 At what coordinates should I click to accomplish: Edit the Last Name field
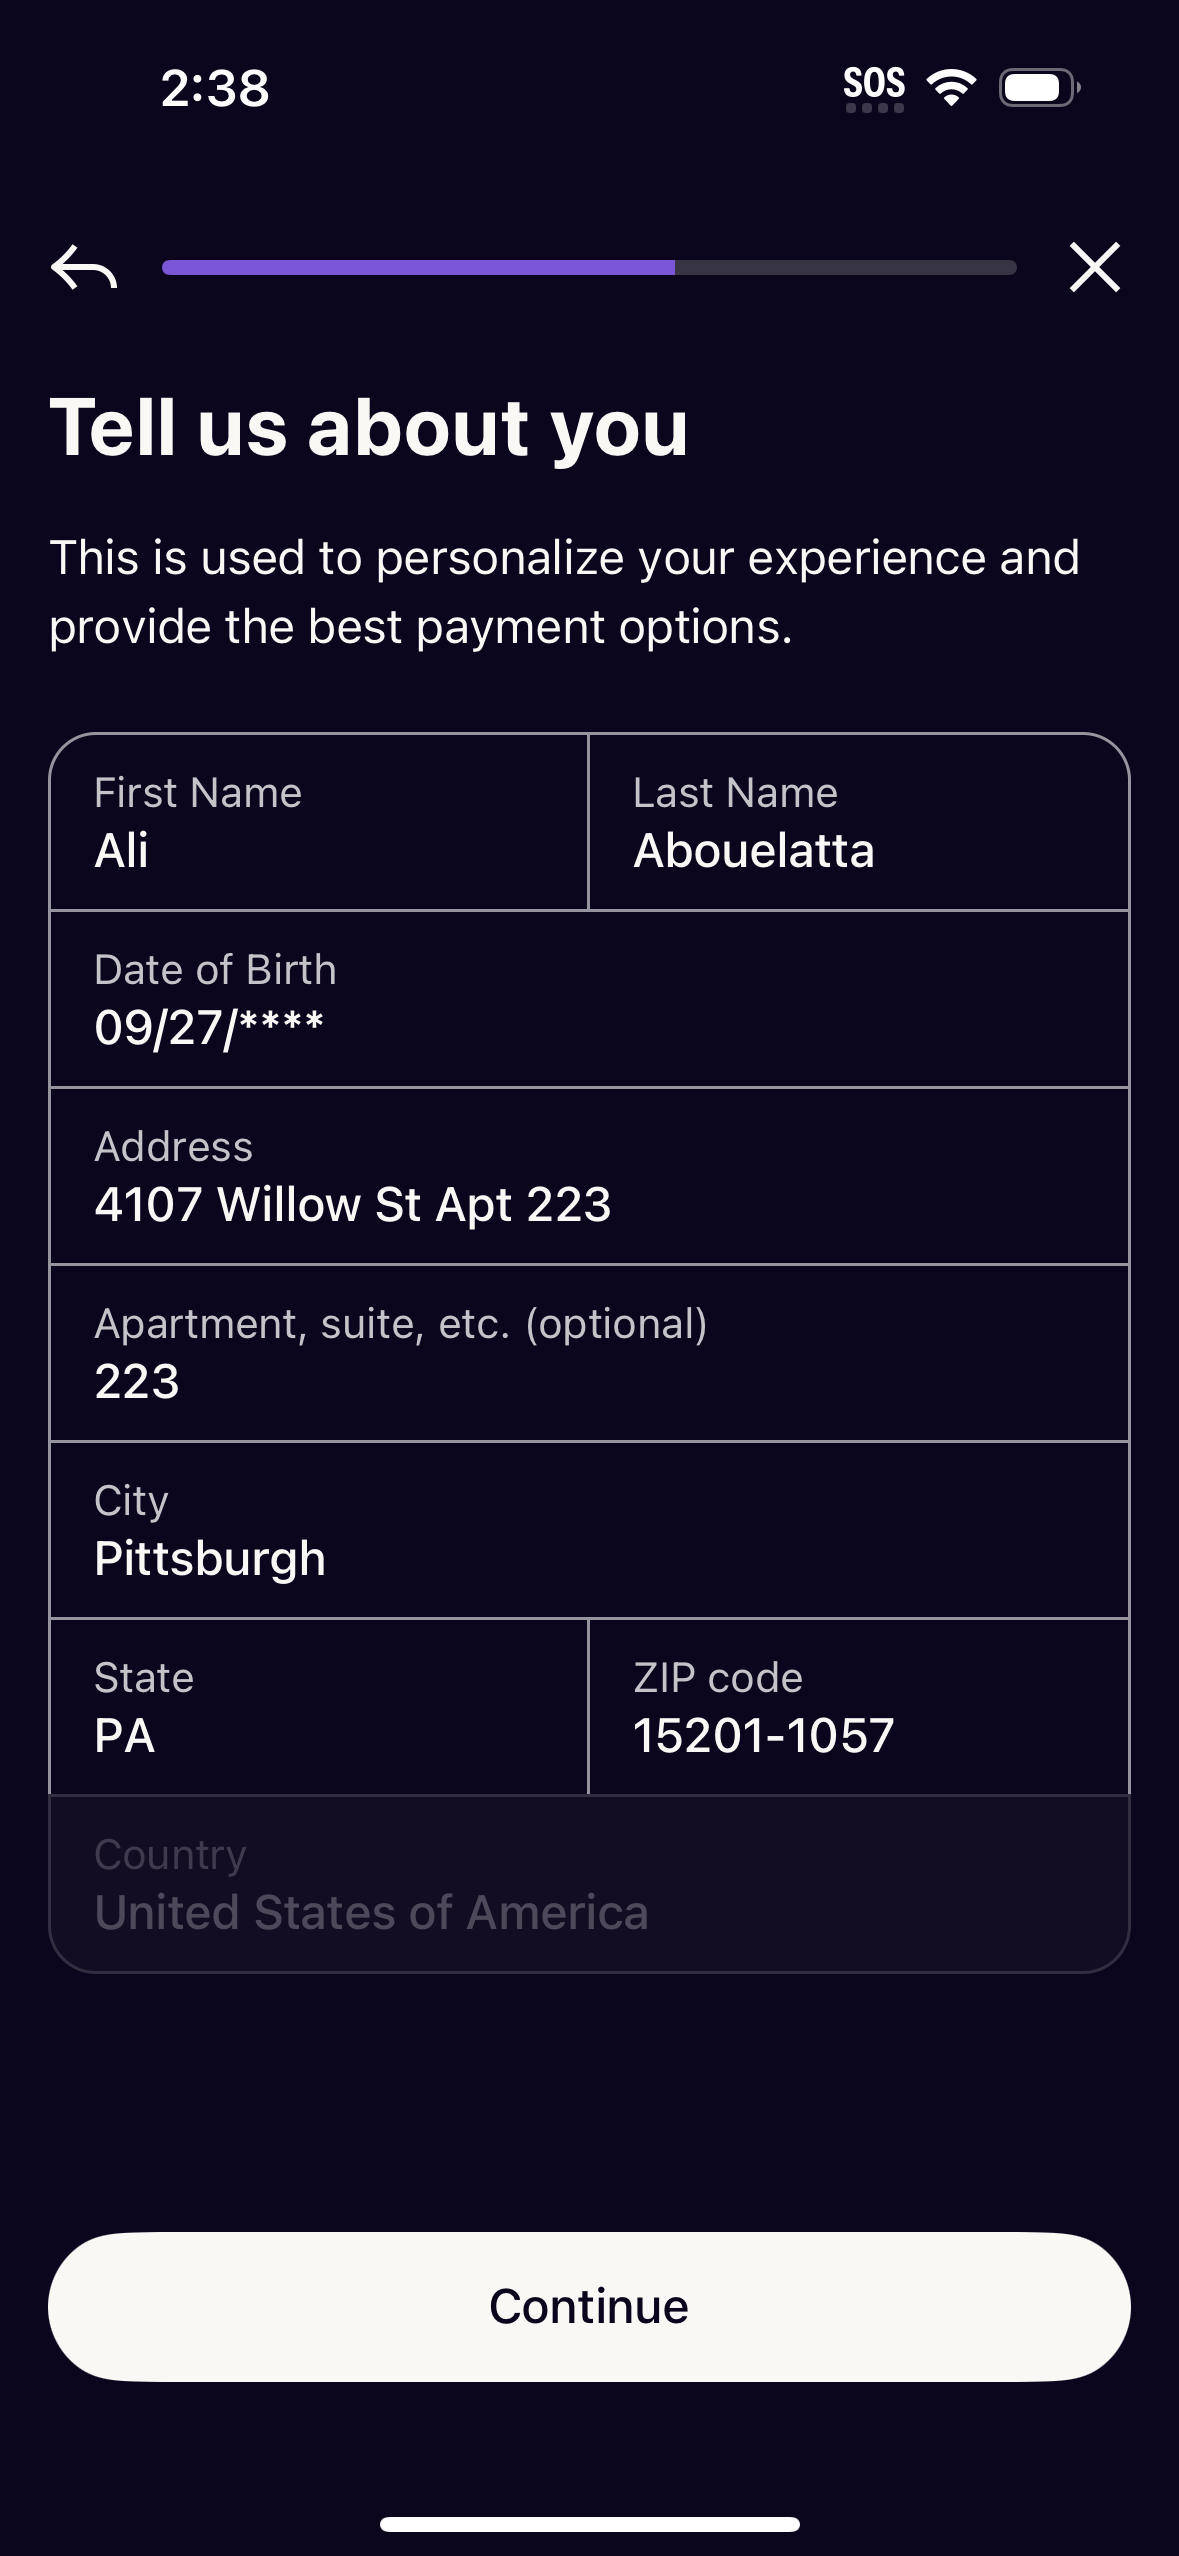pos(858,823)
